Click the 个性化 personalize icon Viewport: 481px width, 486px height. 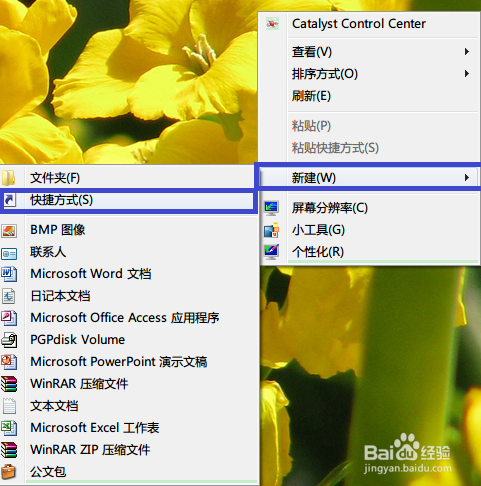271,252
